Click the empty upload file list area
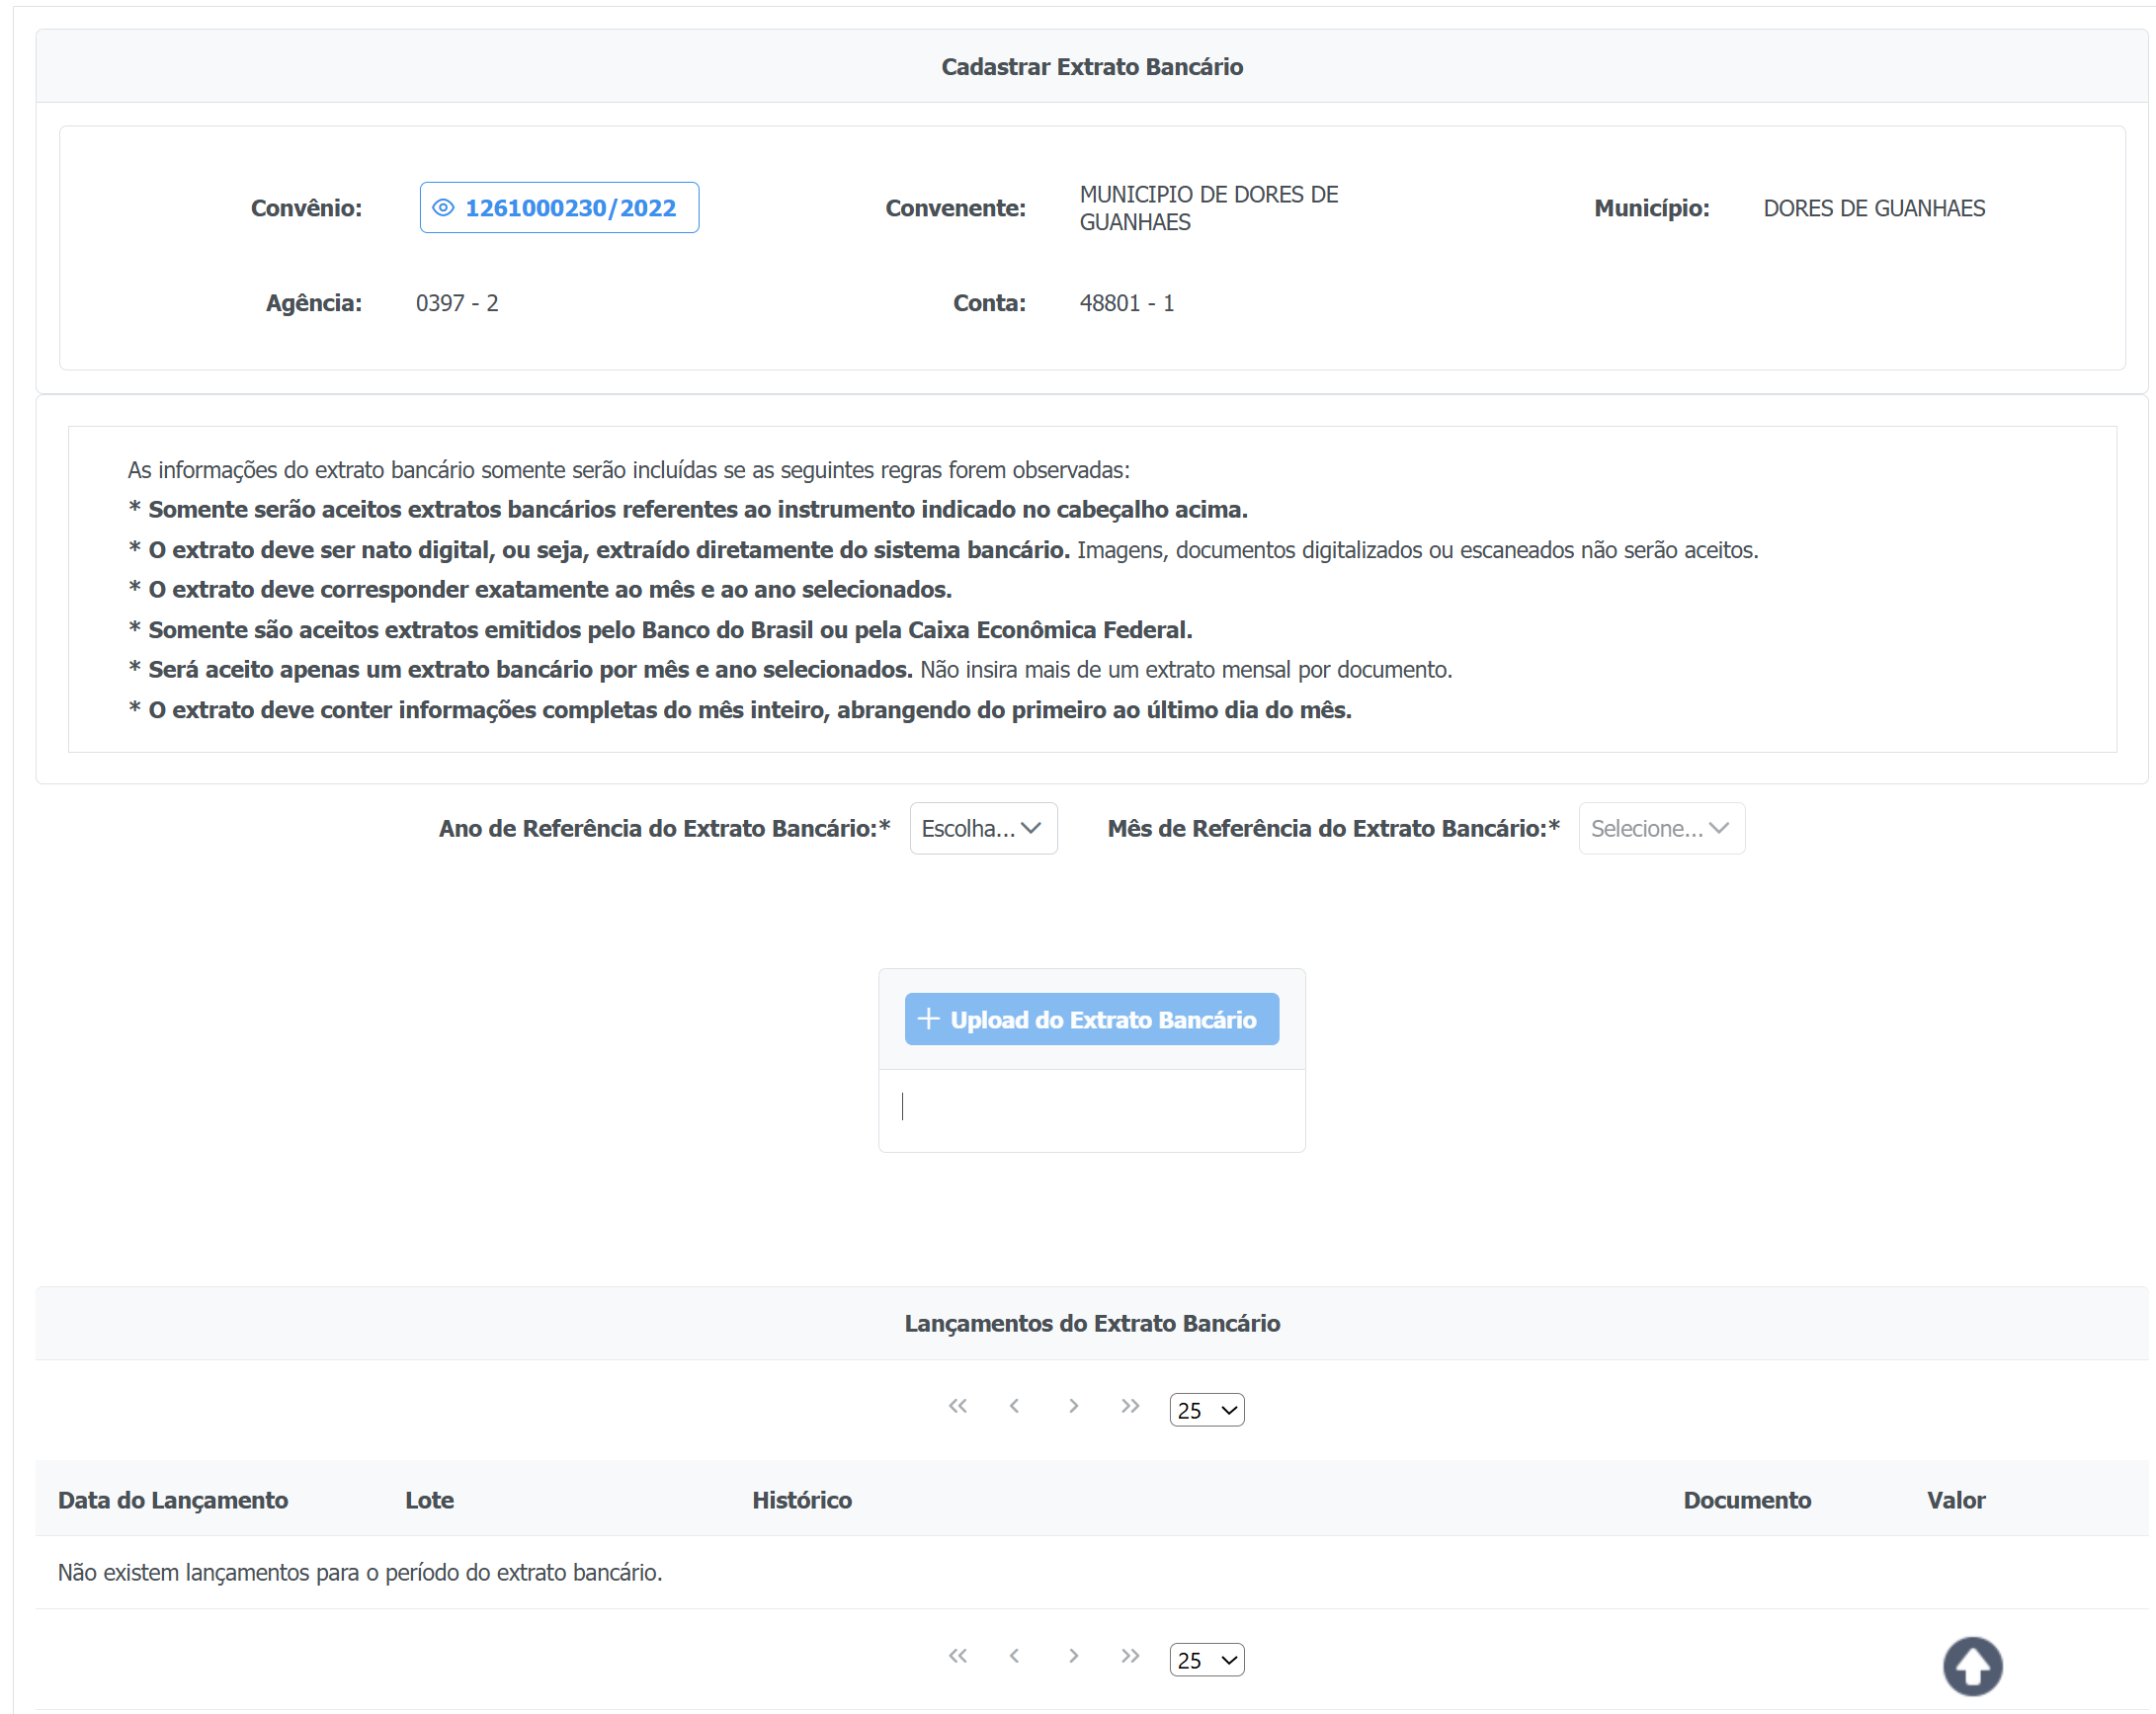This screenshot has width=2156, height=1714. tap(1091, 1110)
